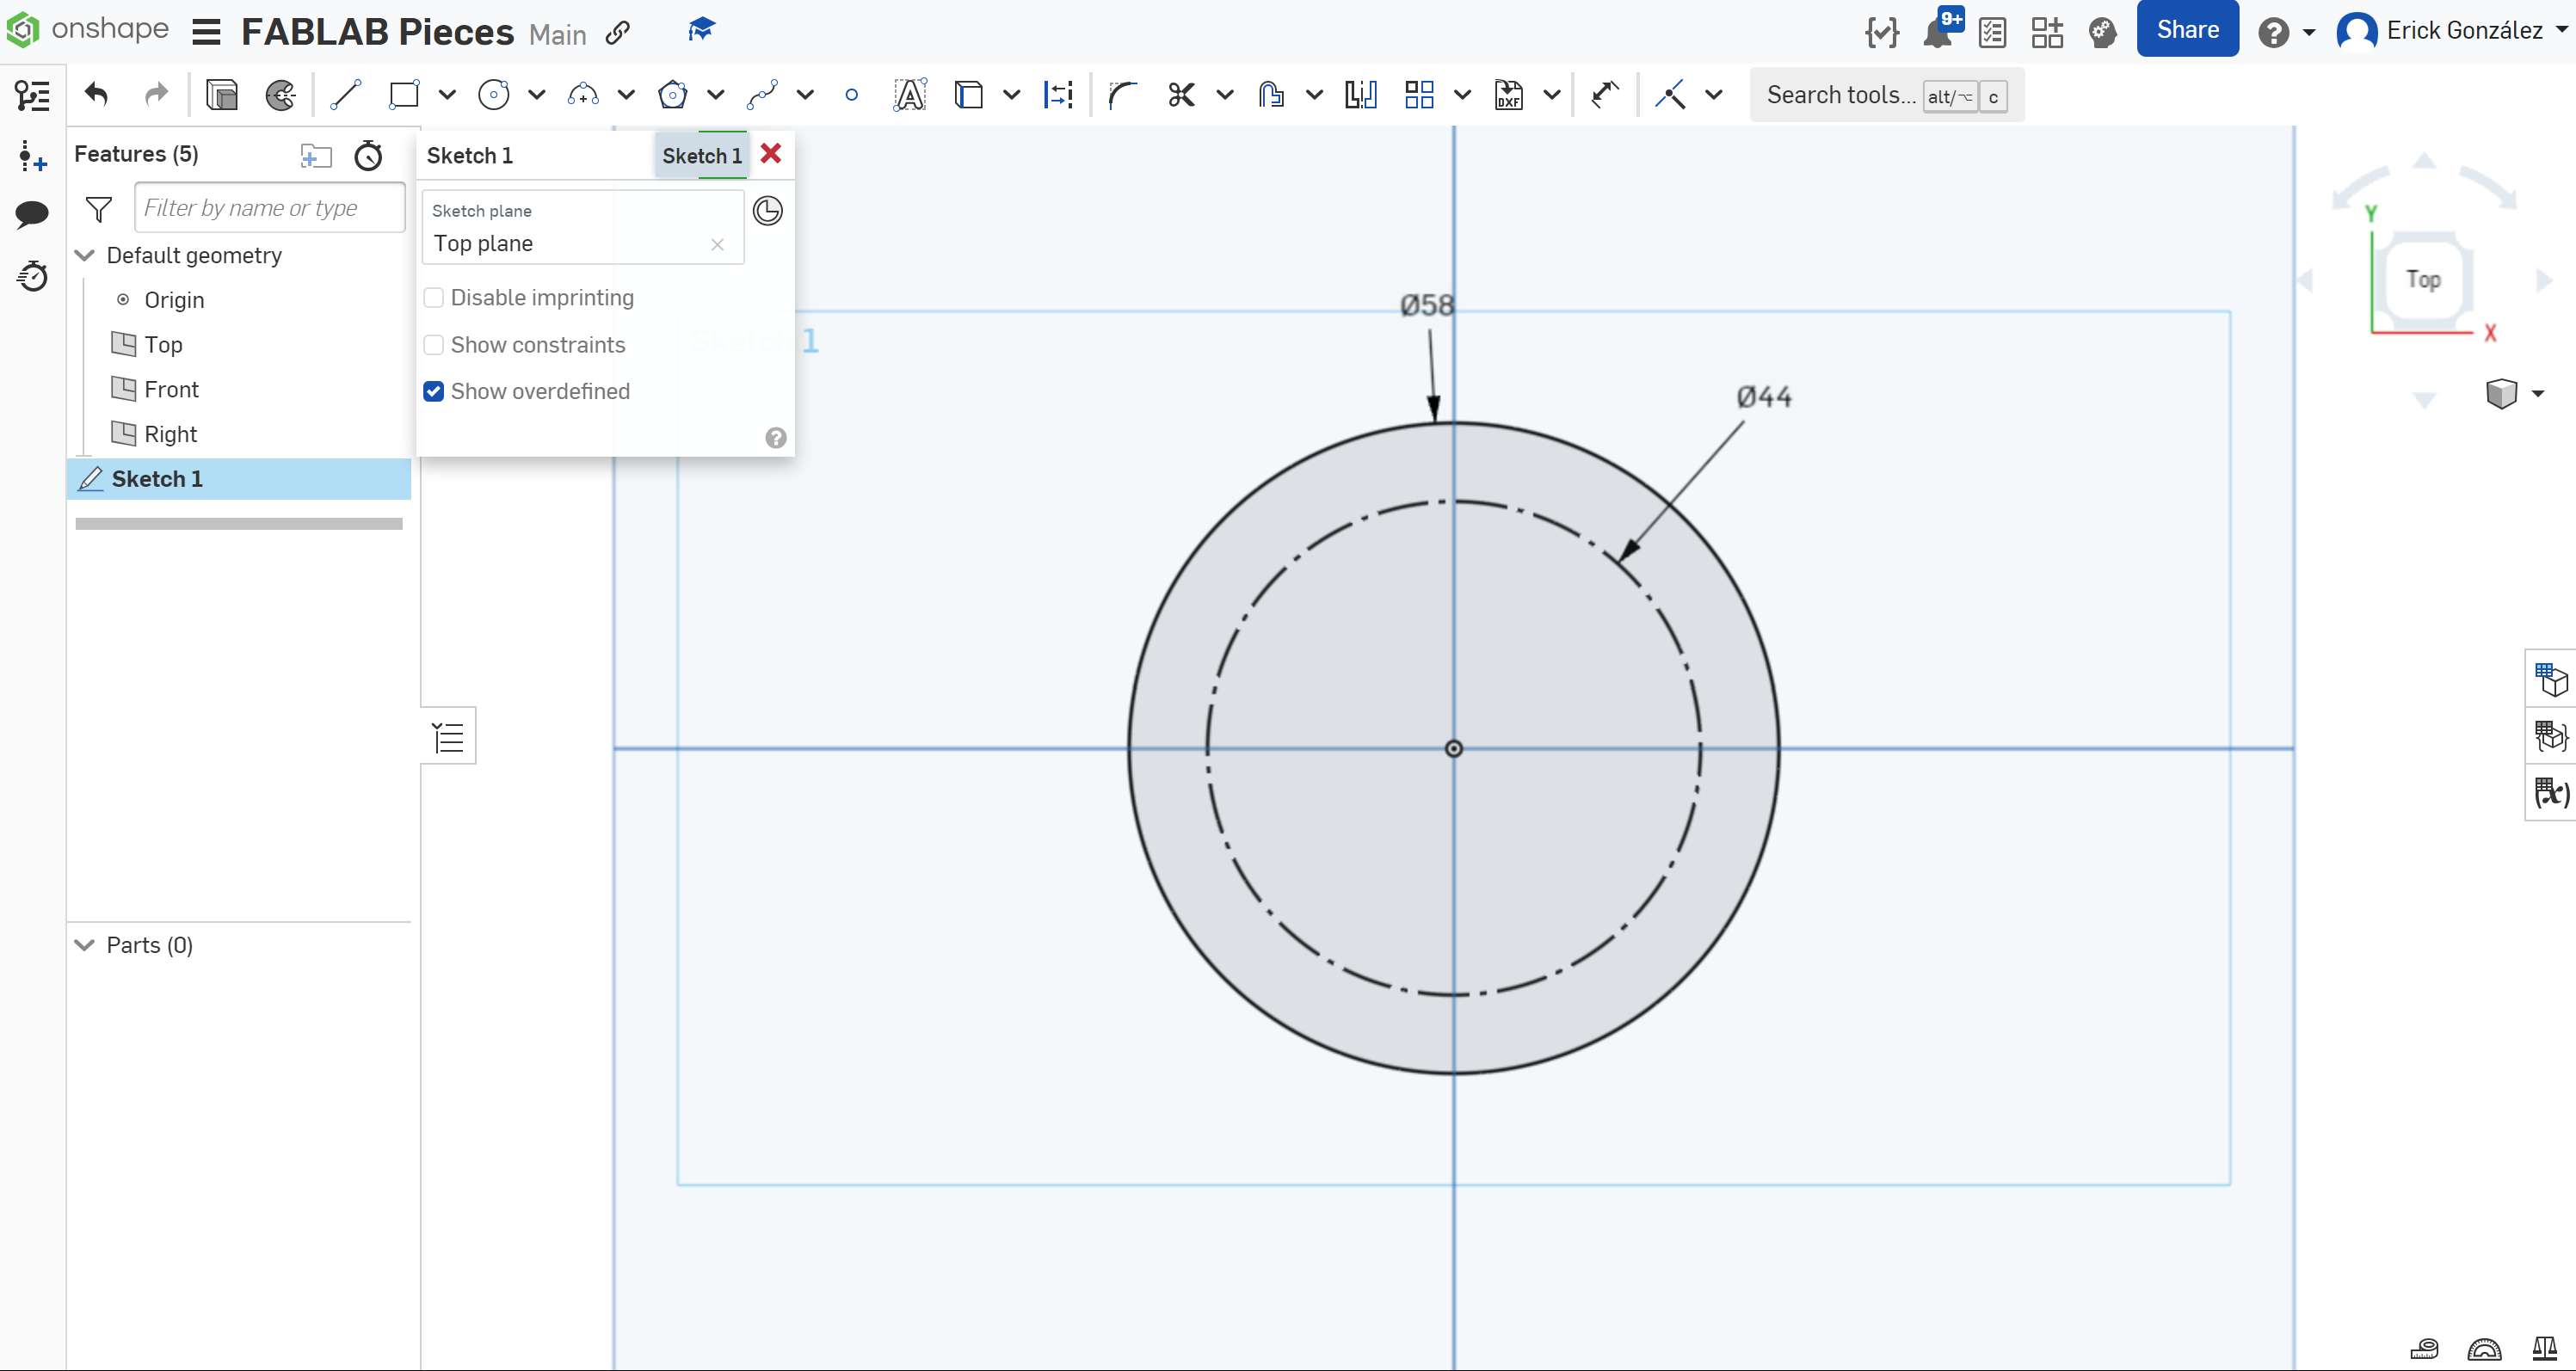
Task: Select the Trim scissors tool
Action: 1182,95
